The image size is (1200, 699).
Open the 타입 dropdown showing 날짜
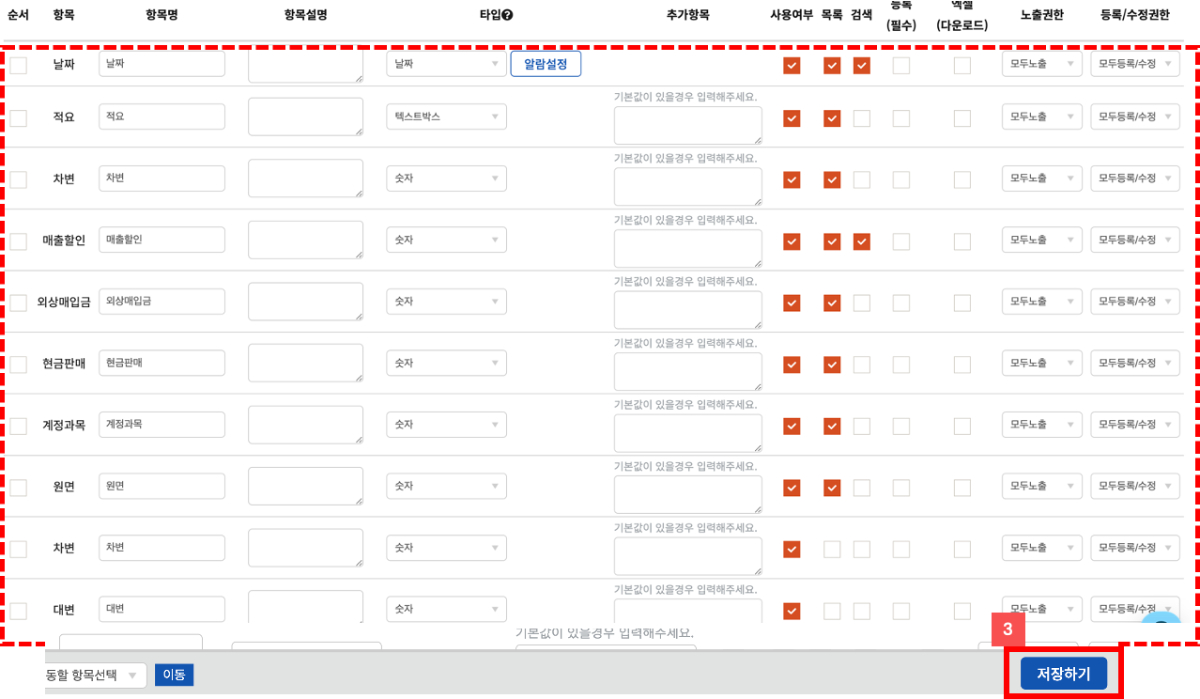[x=446, y=64]
